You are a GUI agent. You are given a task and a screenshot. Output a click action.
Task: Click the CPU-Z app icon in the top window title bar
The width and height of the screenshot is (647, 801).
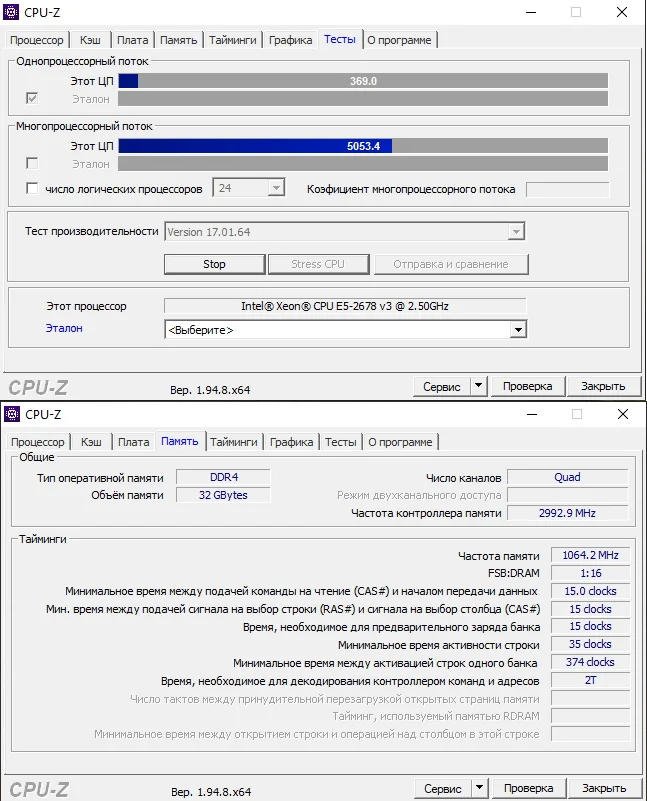(x=11, y=12)
